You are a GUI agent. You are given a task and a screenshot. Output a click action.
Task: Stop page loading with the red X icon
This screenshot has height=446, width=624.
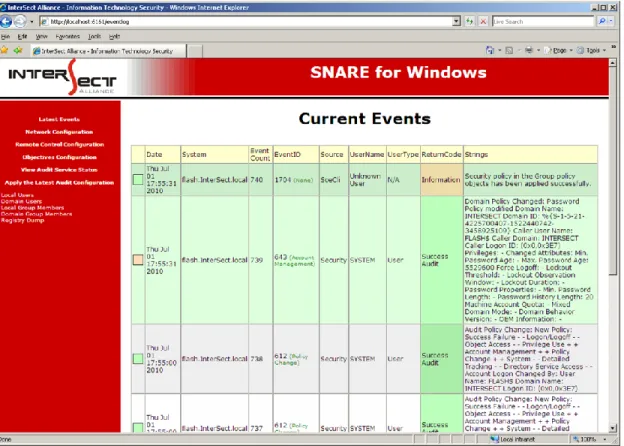483,21
